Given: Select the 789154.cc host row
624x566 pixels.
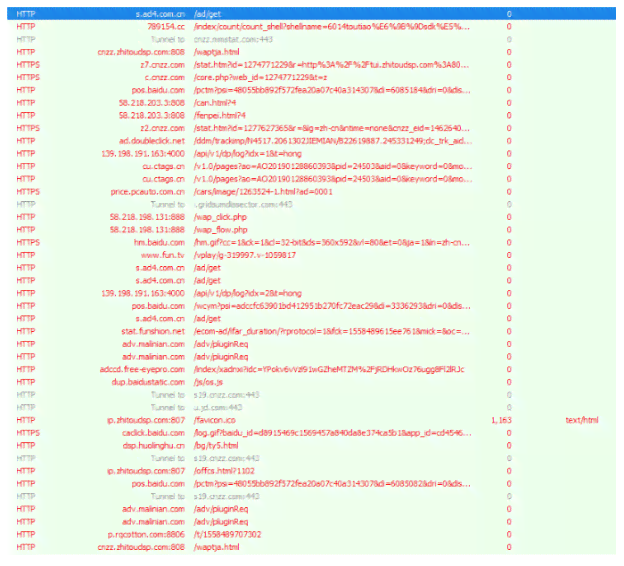Looking at the screenshot, I should click(x=311, y=27).
